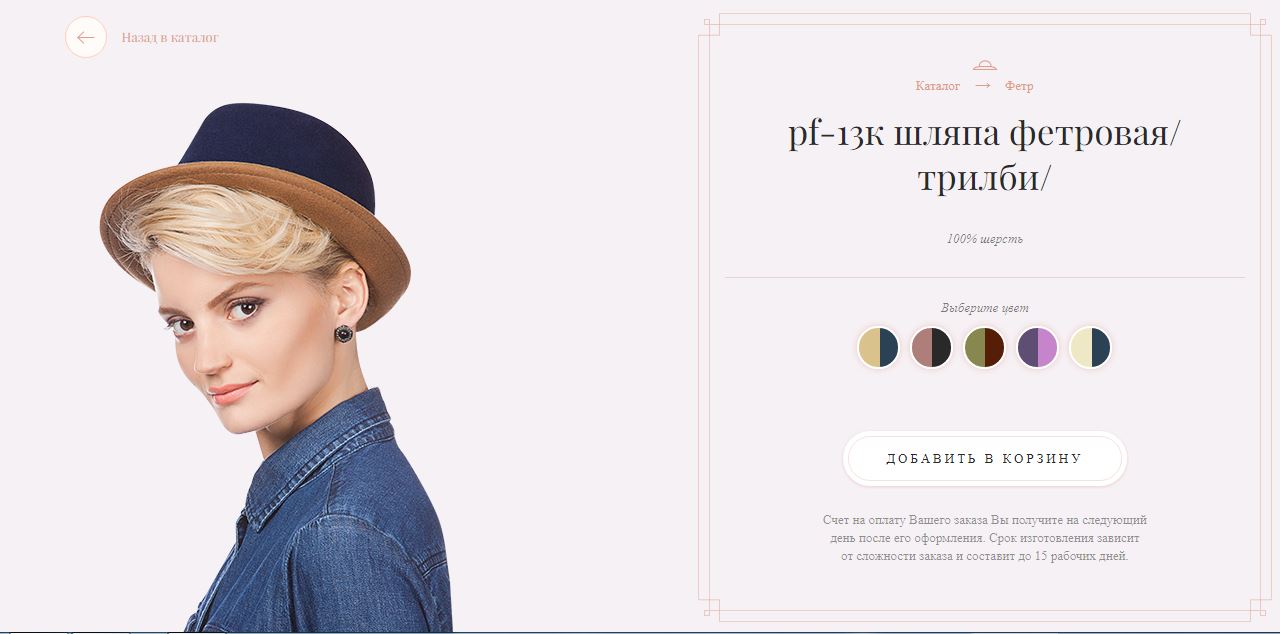Image resolution: width=1280 pixels, height=634 pixels.
Task: Click the '100% шерсть' material text
Action: [985, 239]
